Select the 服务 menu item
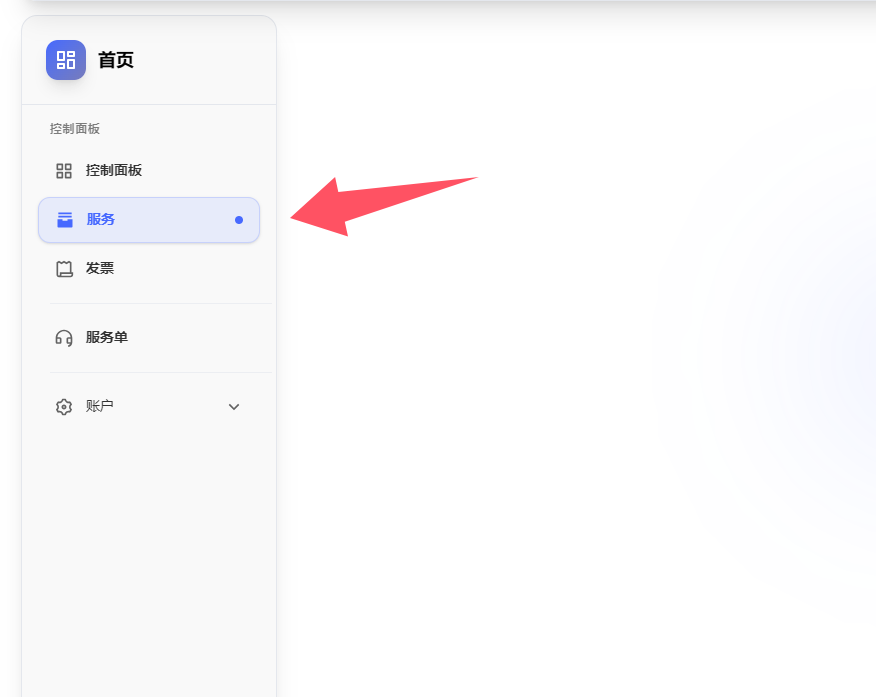 tap(149, 219)
